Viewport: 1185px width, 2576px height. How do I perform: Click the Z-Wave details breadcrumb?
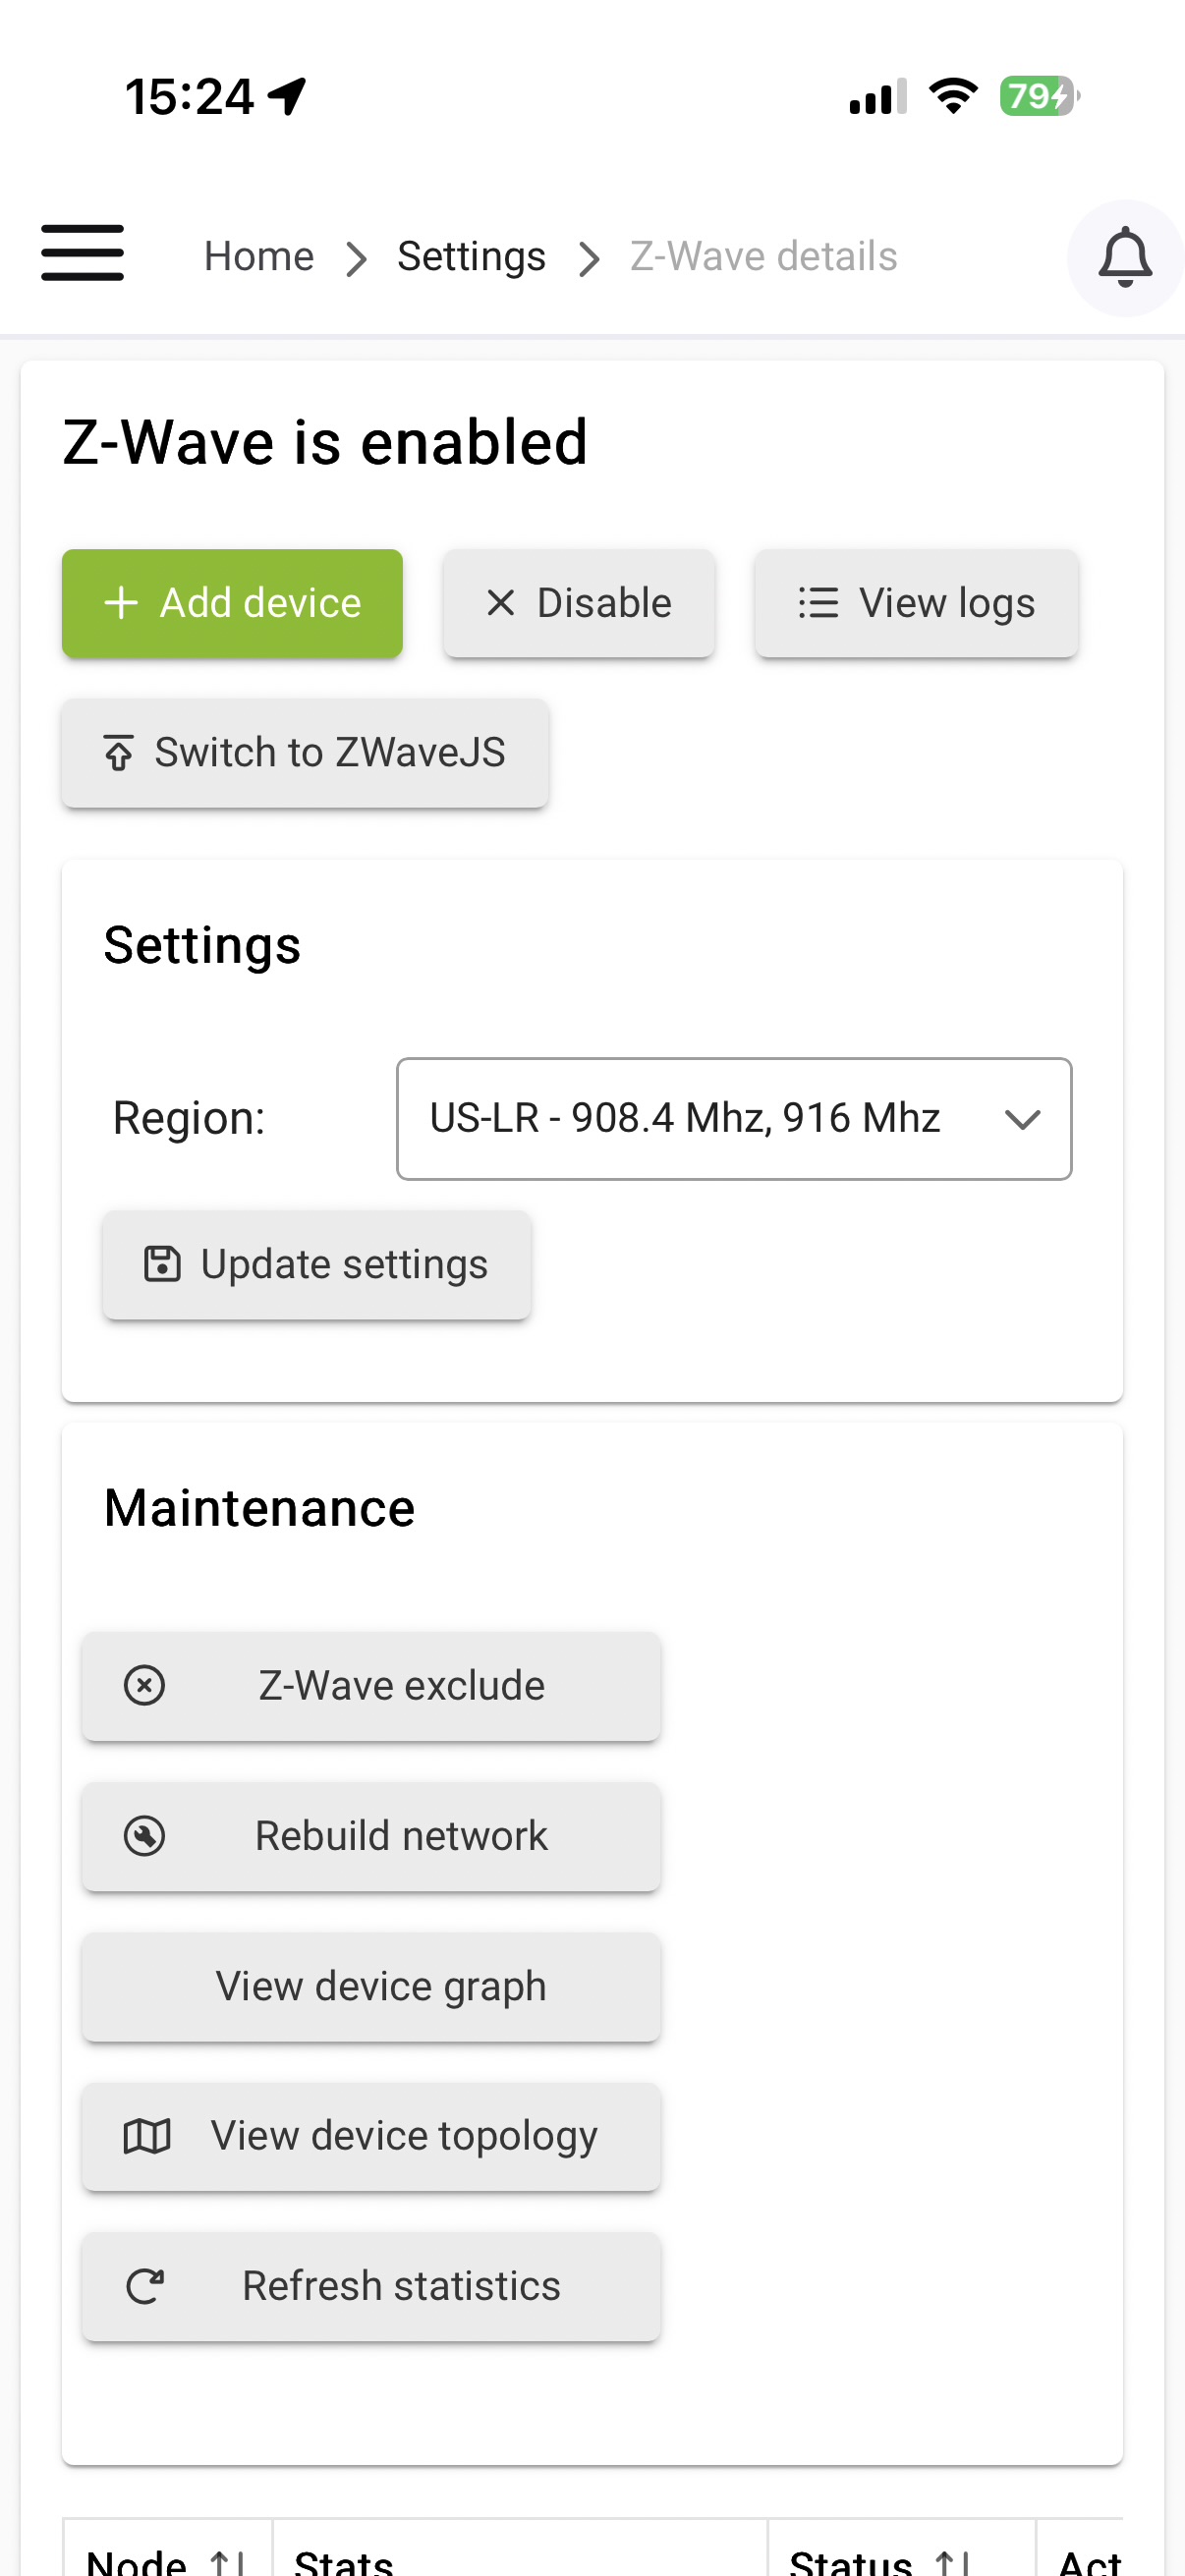click(x=763, y=257)
